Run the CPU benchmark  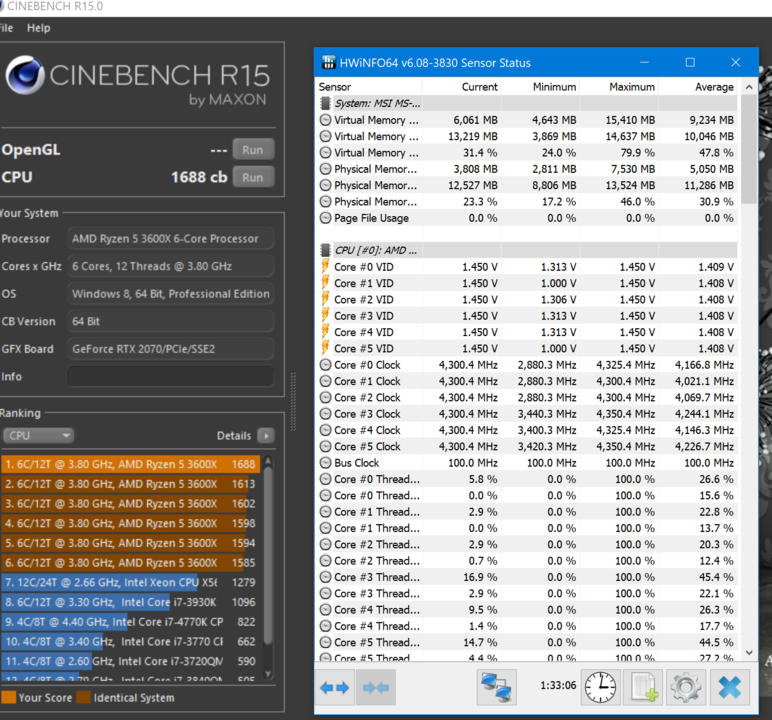pos(253,177)
